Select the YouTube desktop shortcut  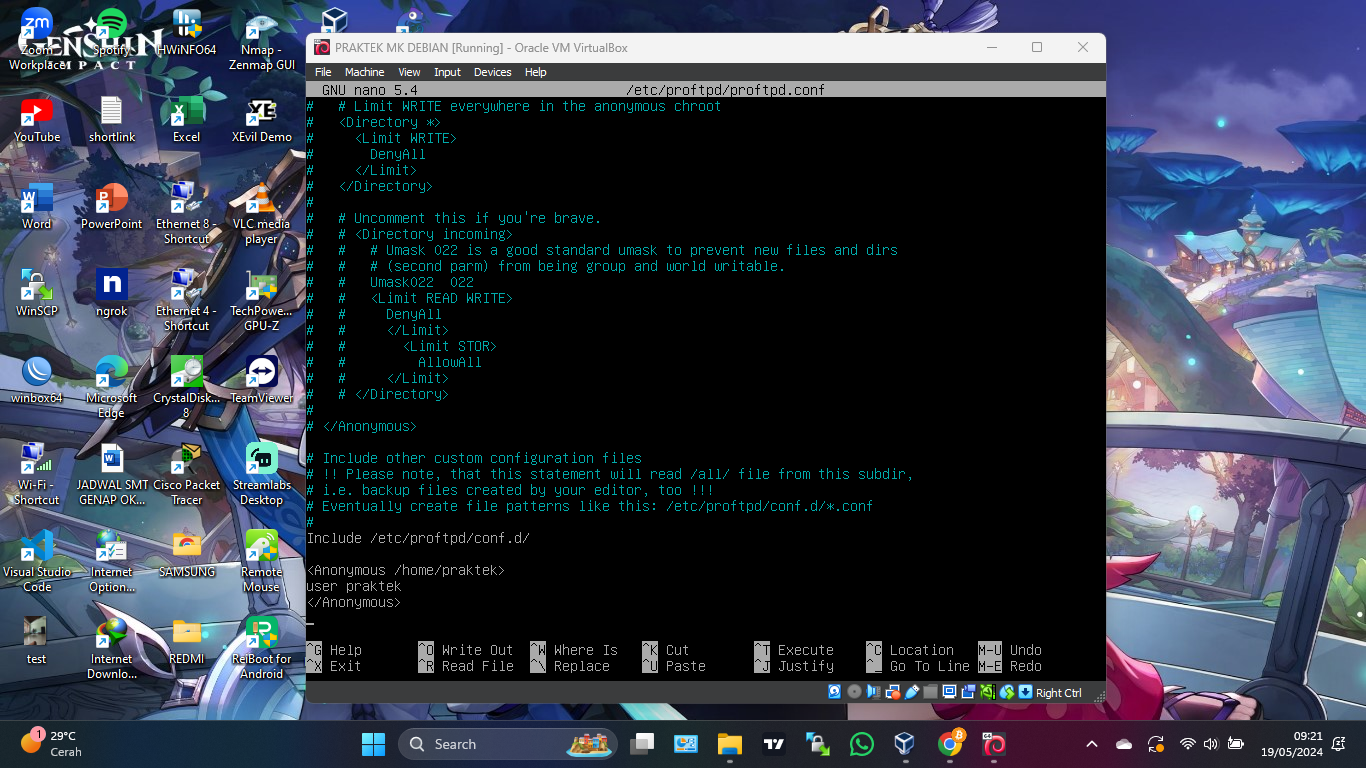[x=37, y=120]
